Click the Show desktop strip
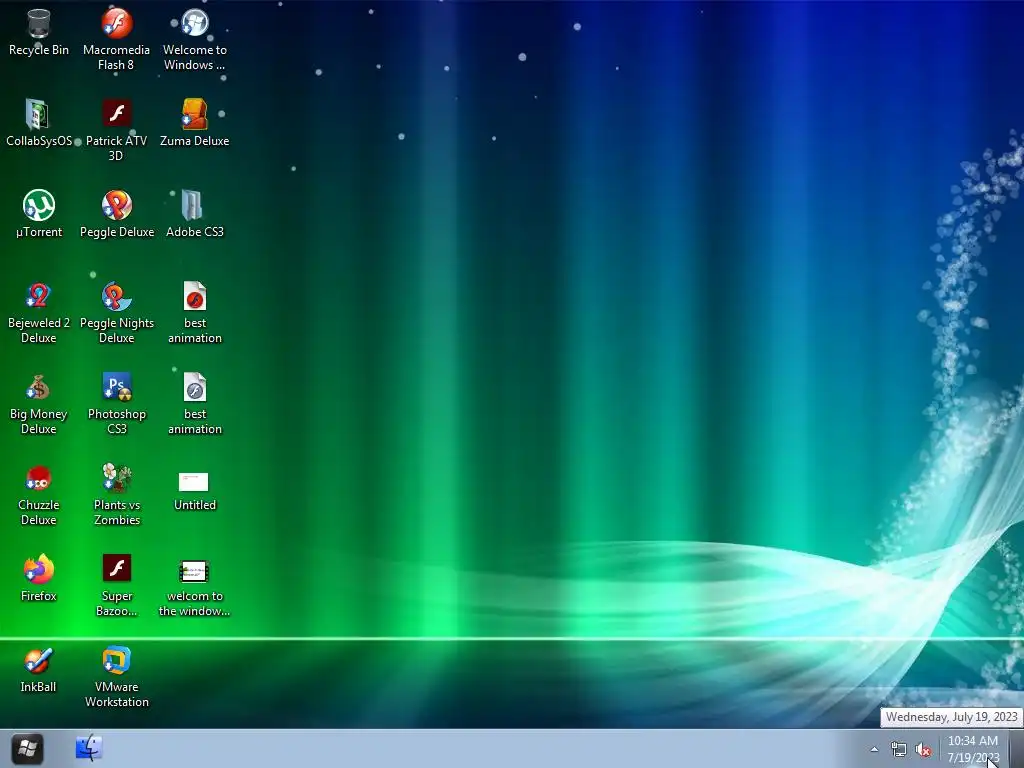Viewport: 1024px width, 768px height. [x=1016, y=748]
